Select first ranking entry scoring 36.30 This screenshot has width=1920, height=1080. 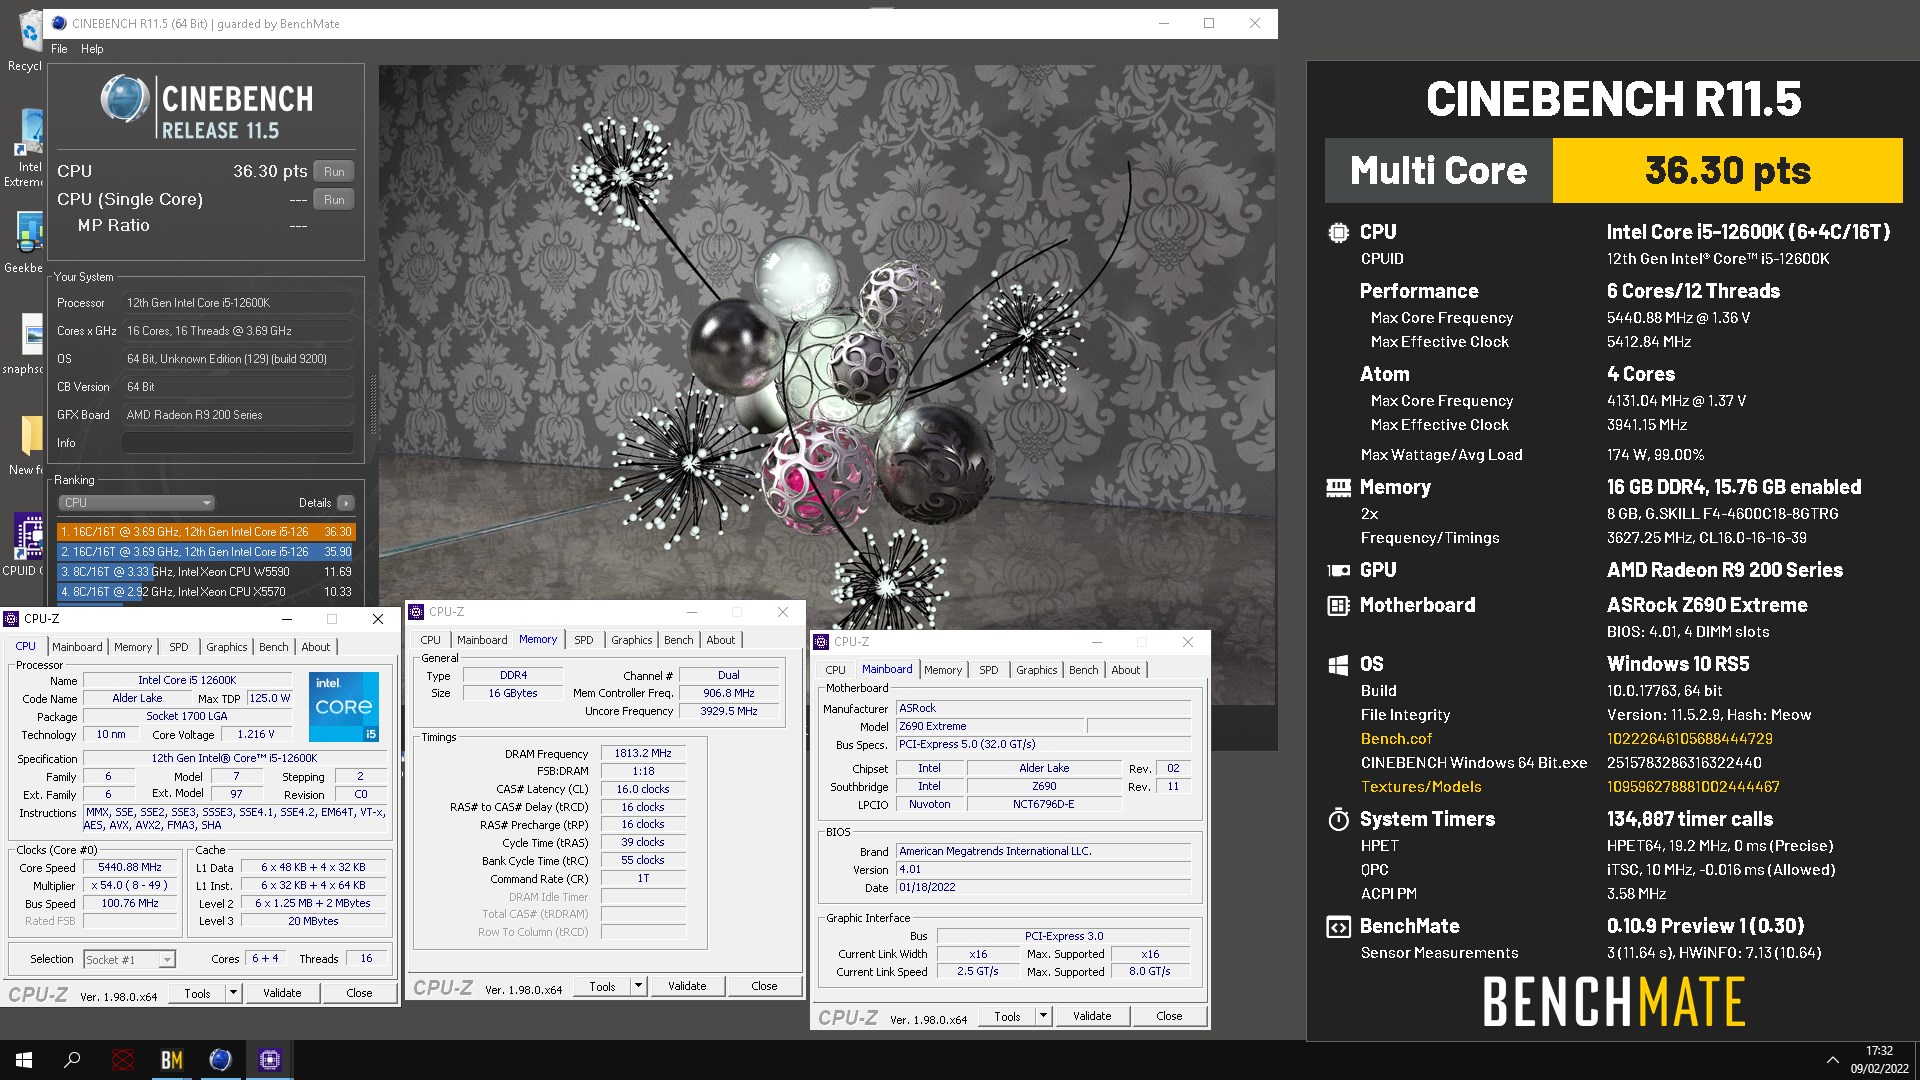206,532
